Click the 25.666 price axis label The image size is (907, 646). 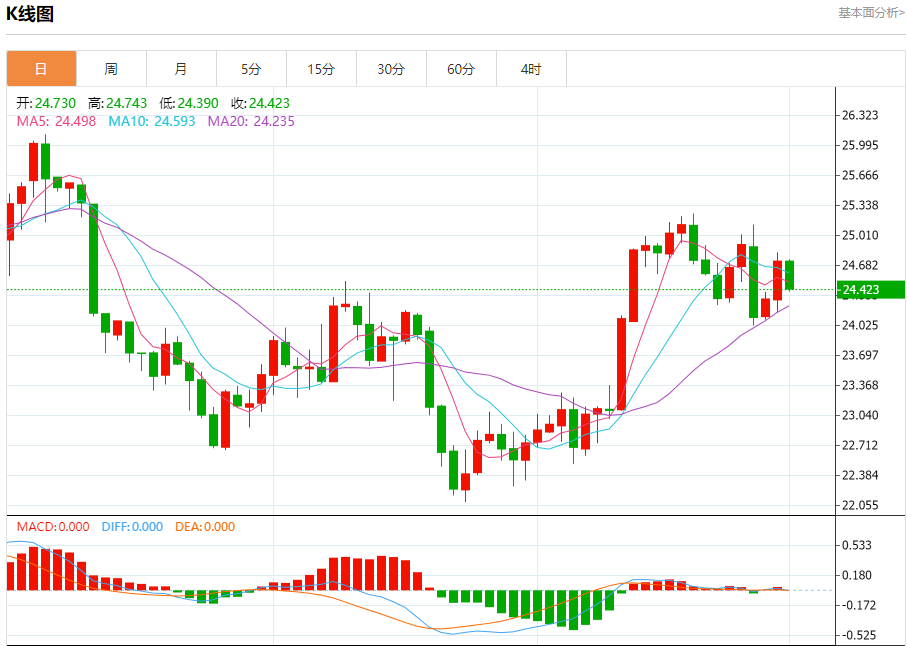(861, 175)
